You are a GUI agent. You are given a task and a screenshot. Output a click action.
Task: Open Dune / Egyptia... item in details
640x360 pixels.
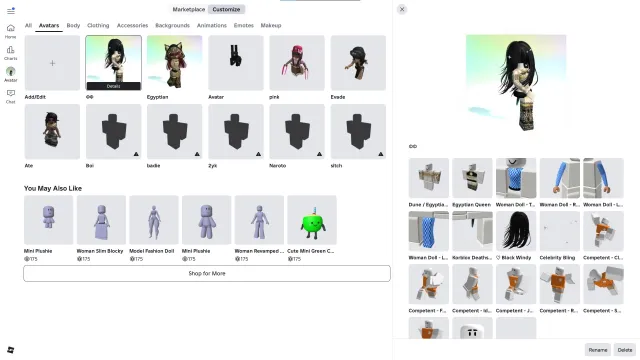(429, 178)
